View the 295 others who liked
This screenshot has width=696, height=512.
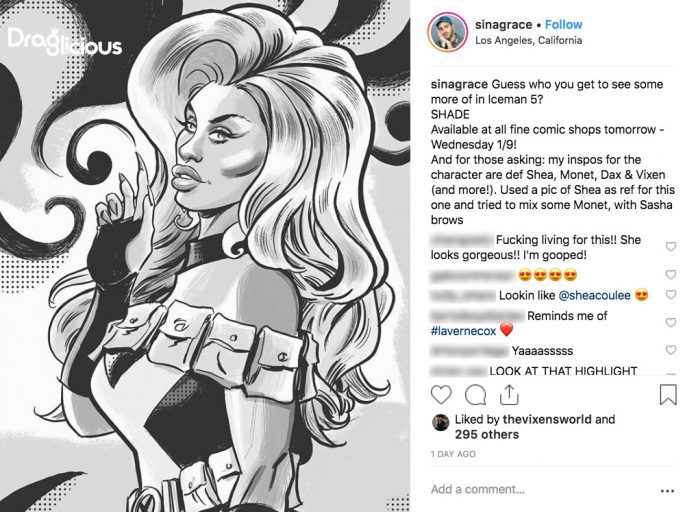486,434
